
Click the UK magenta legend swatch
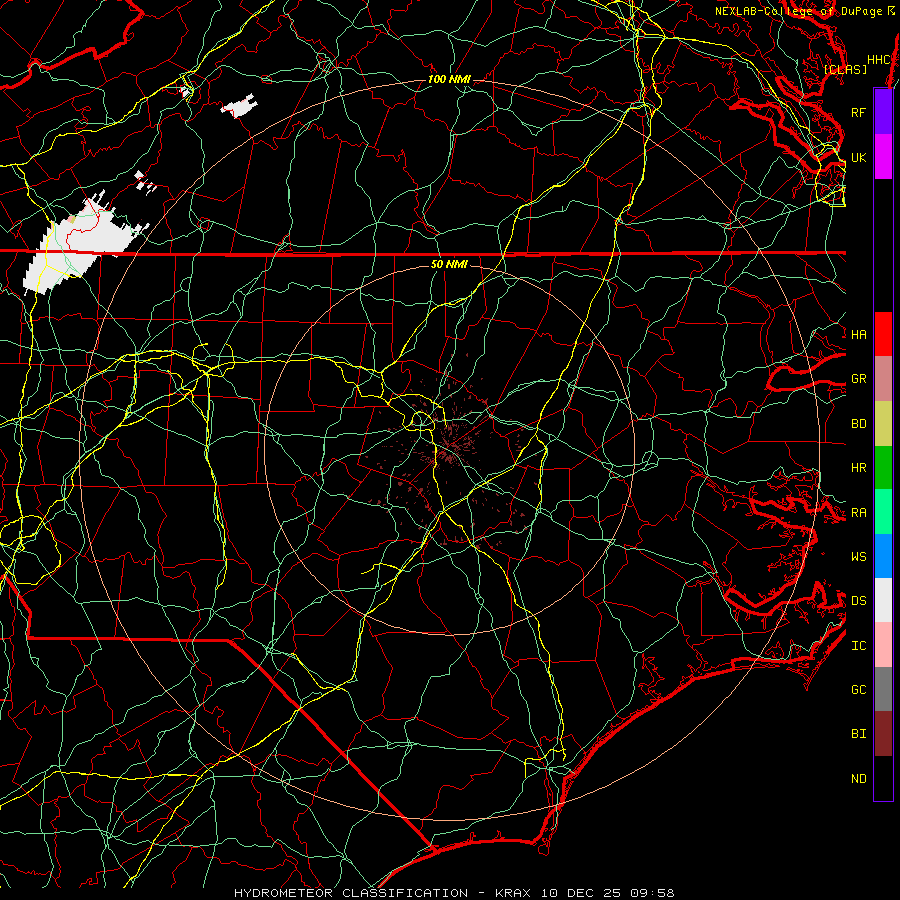click(x=883, y=157)
